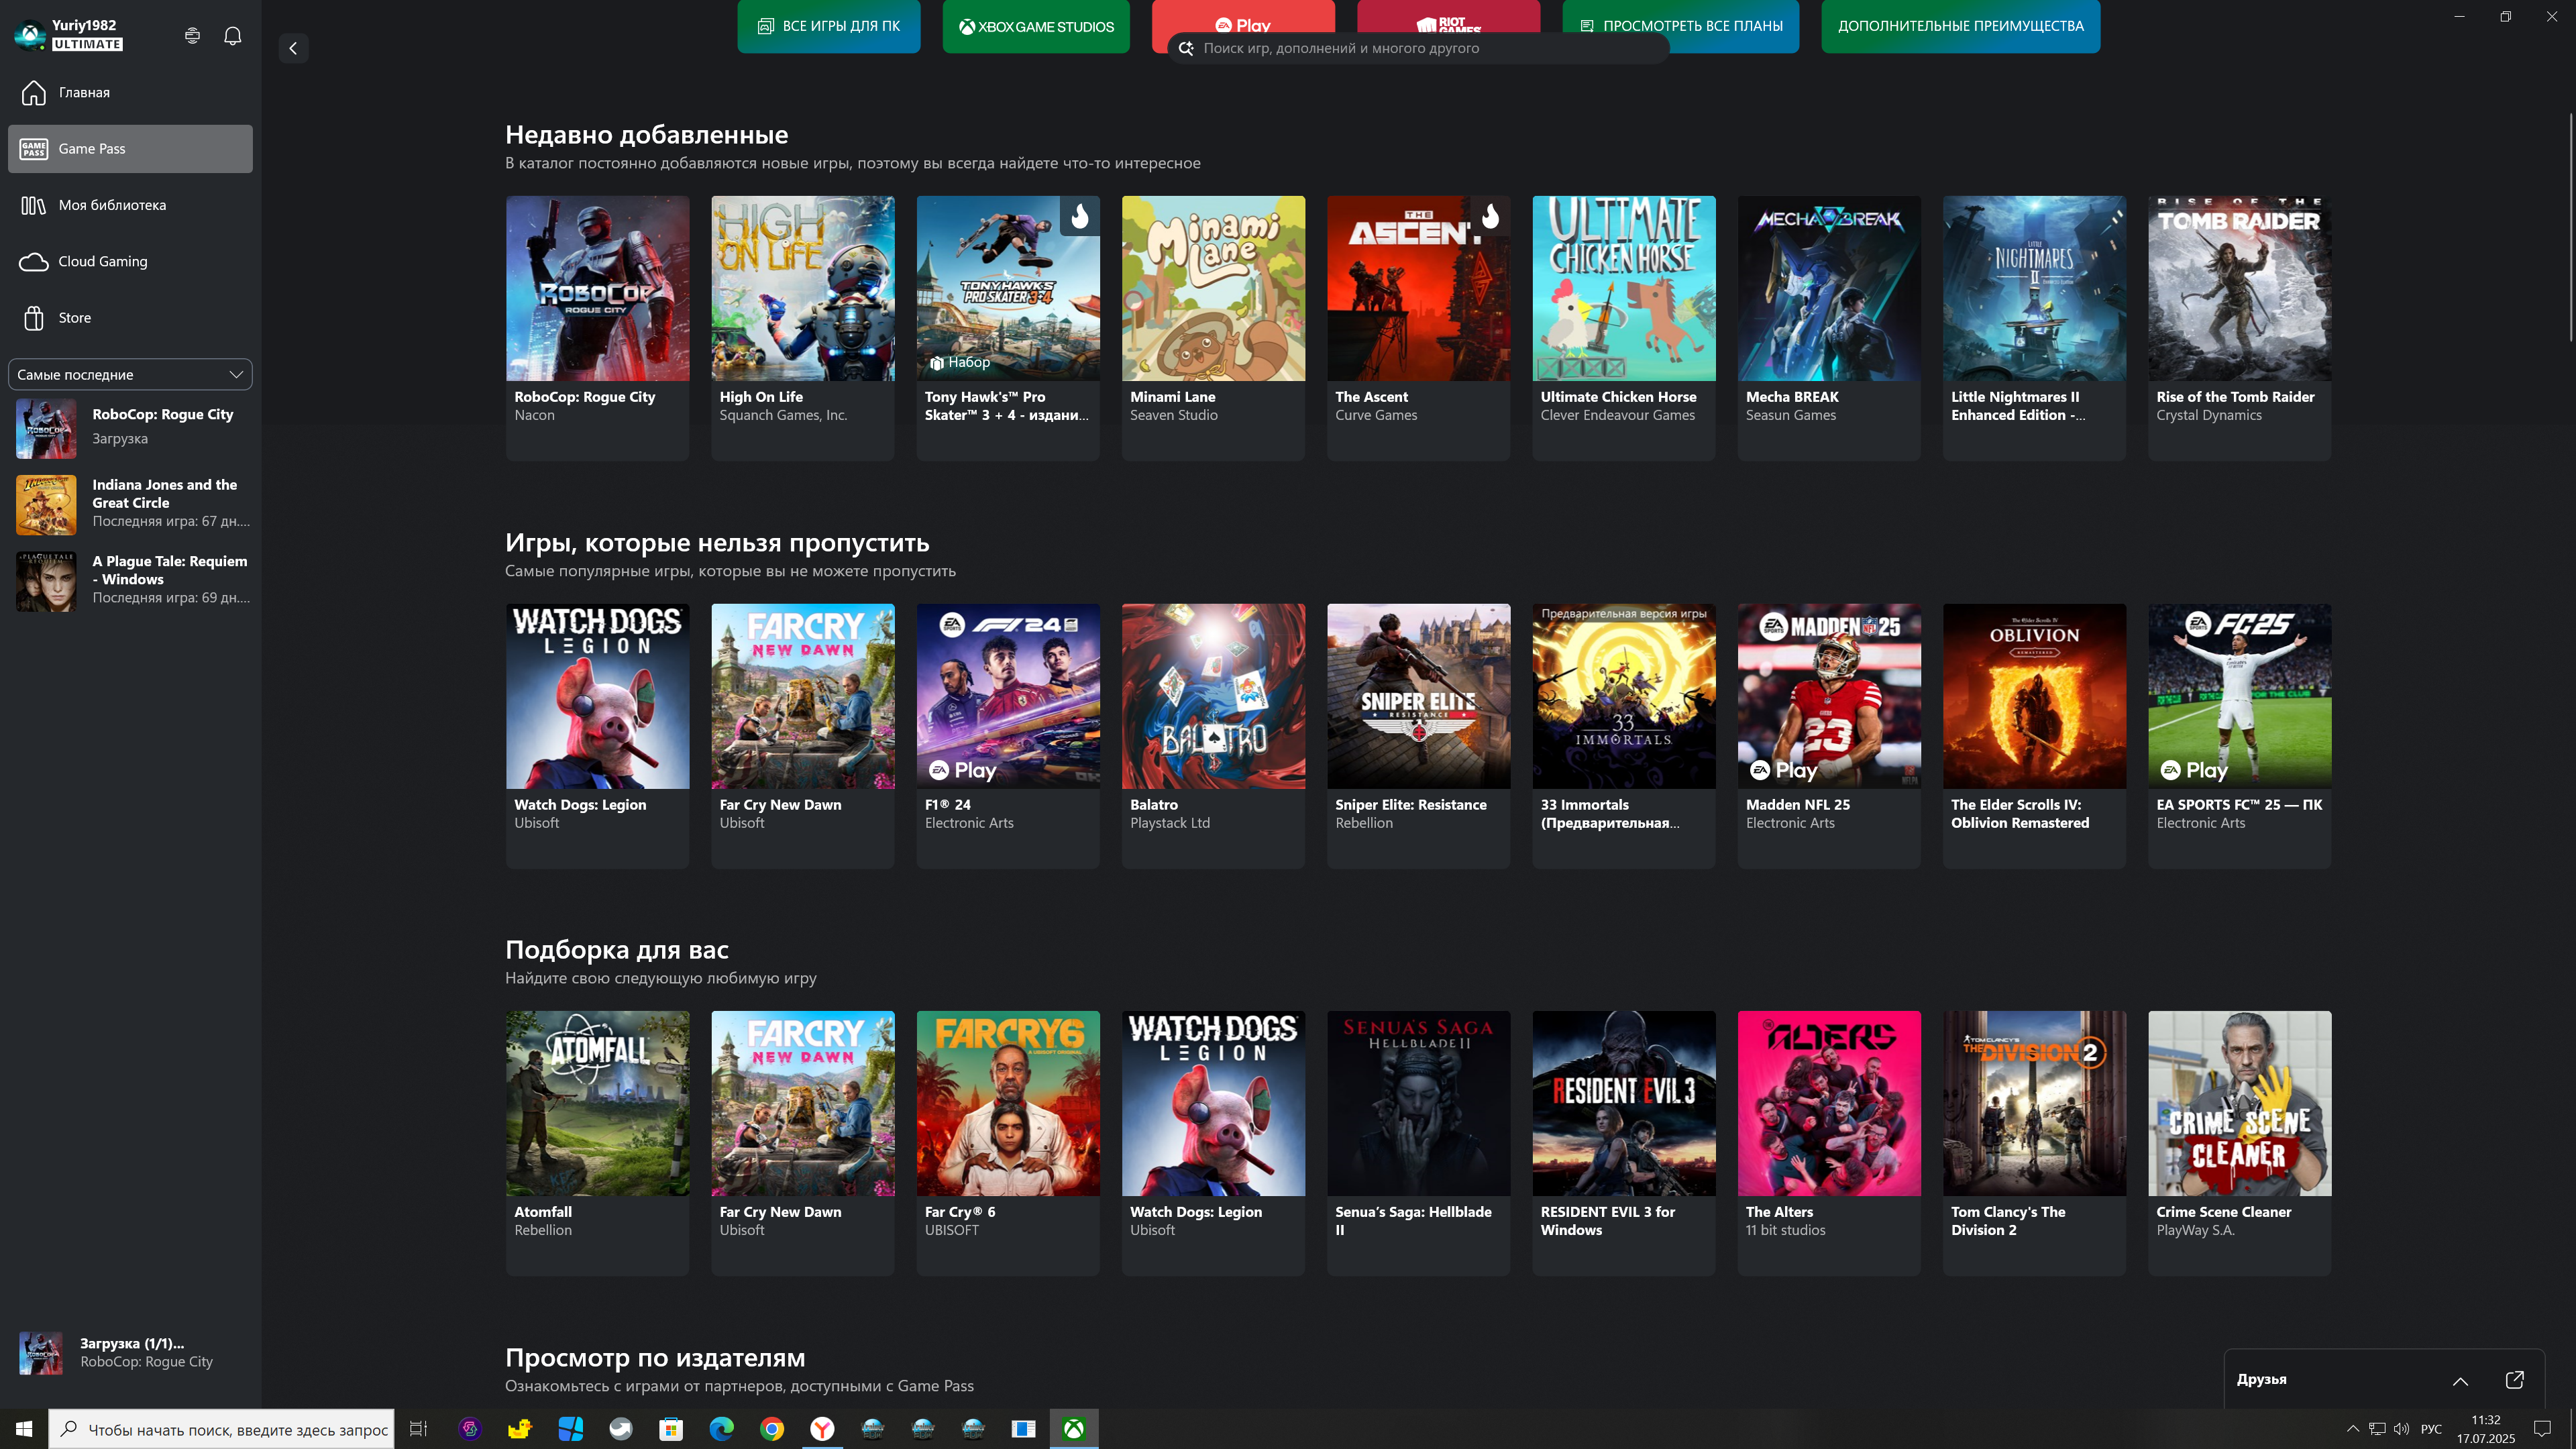Open XBOX GAME STUDIOS button

coord(1036,26)
